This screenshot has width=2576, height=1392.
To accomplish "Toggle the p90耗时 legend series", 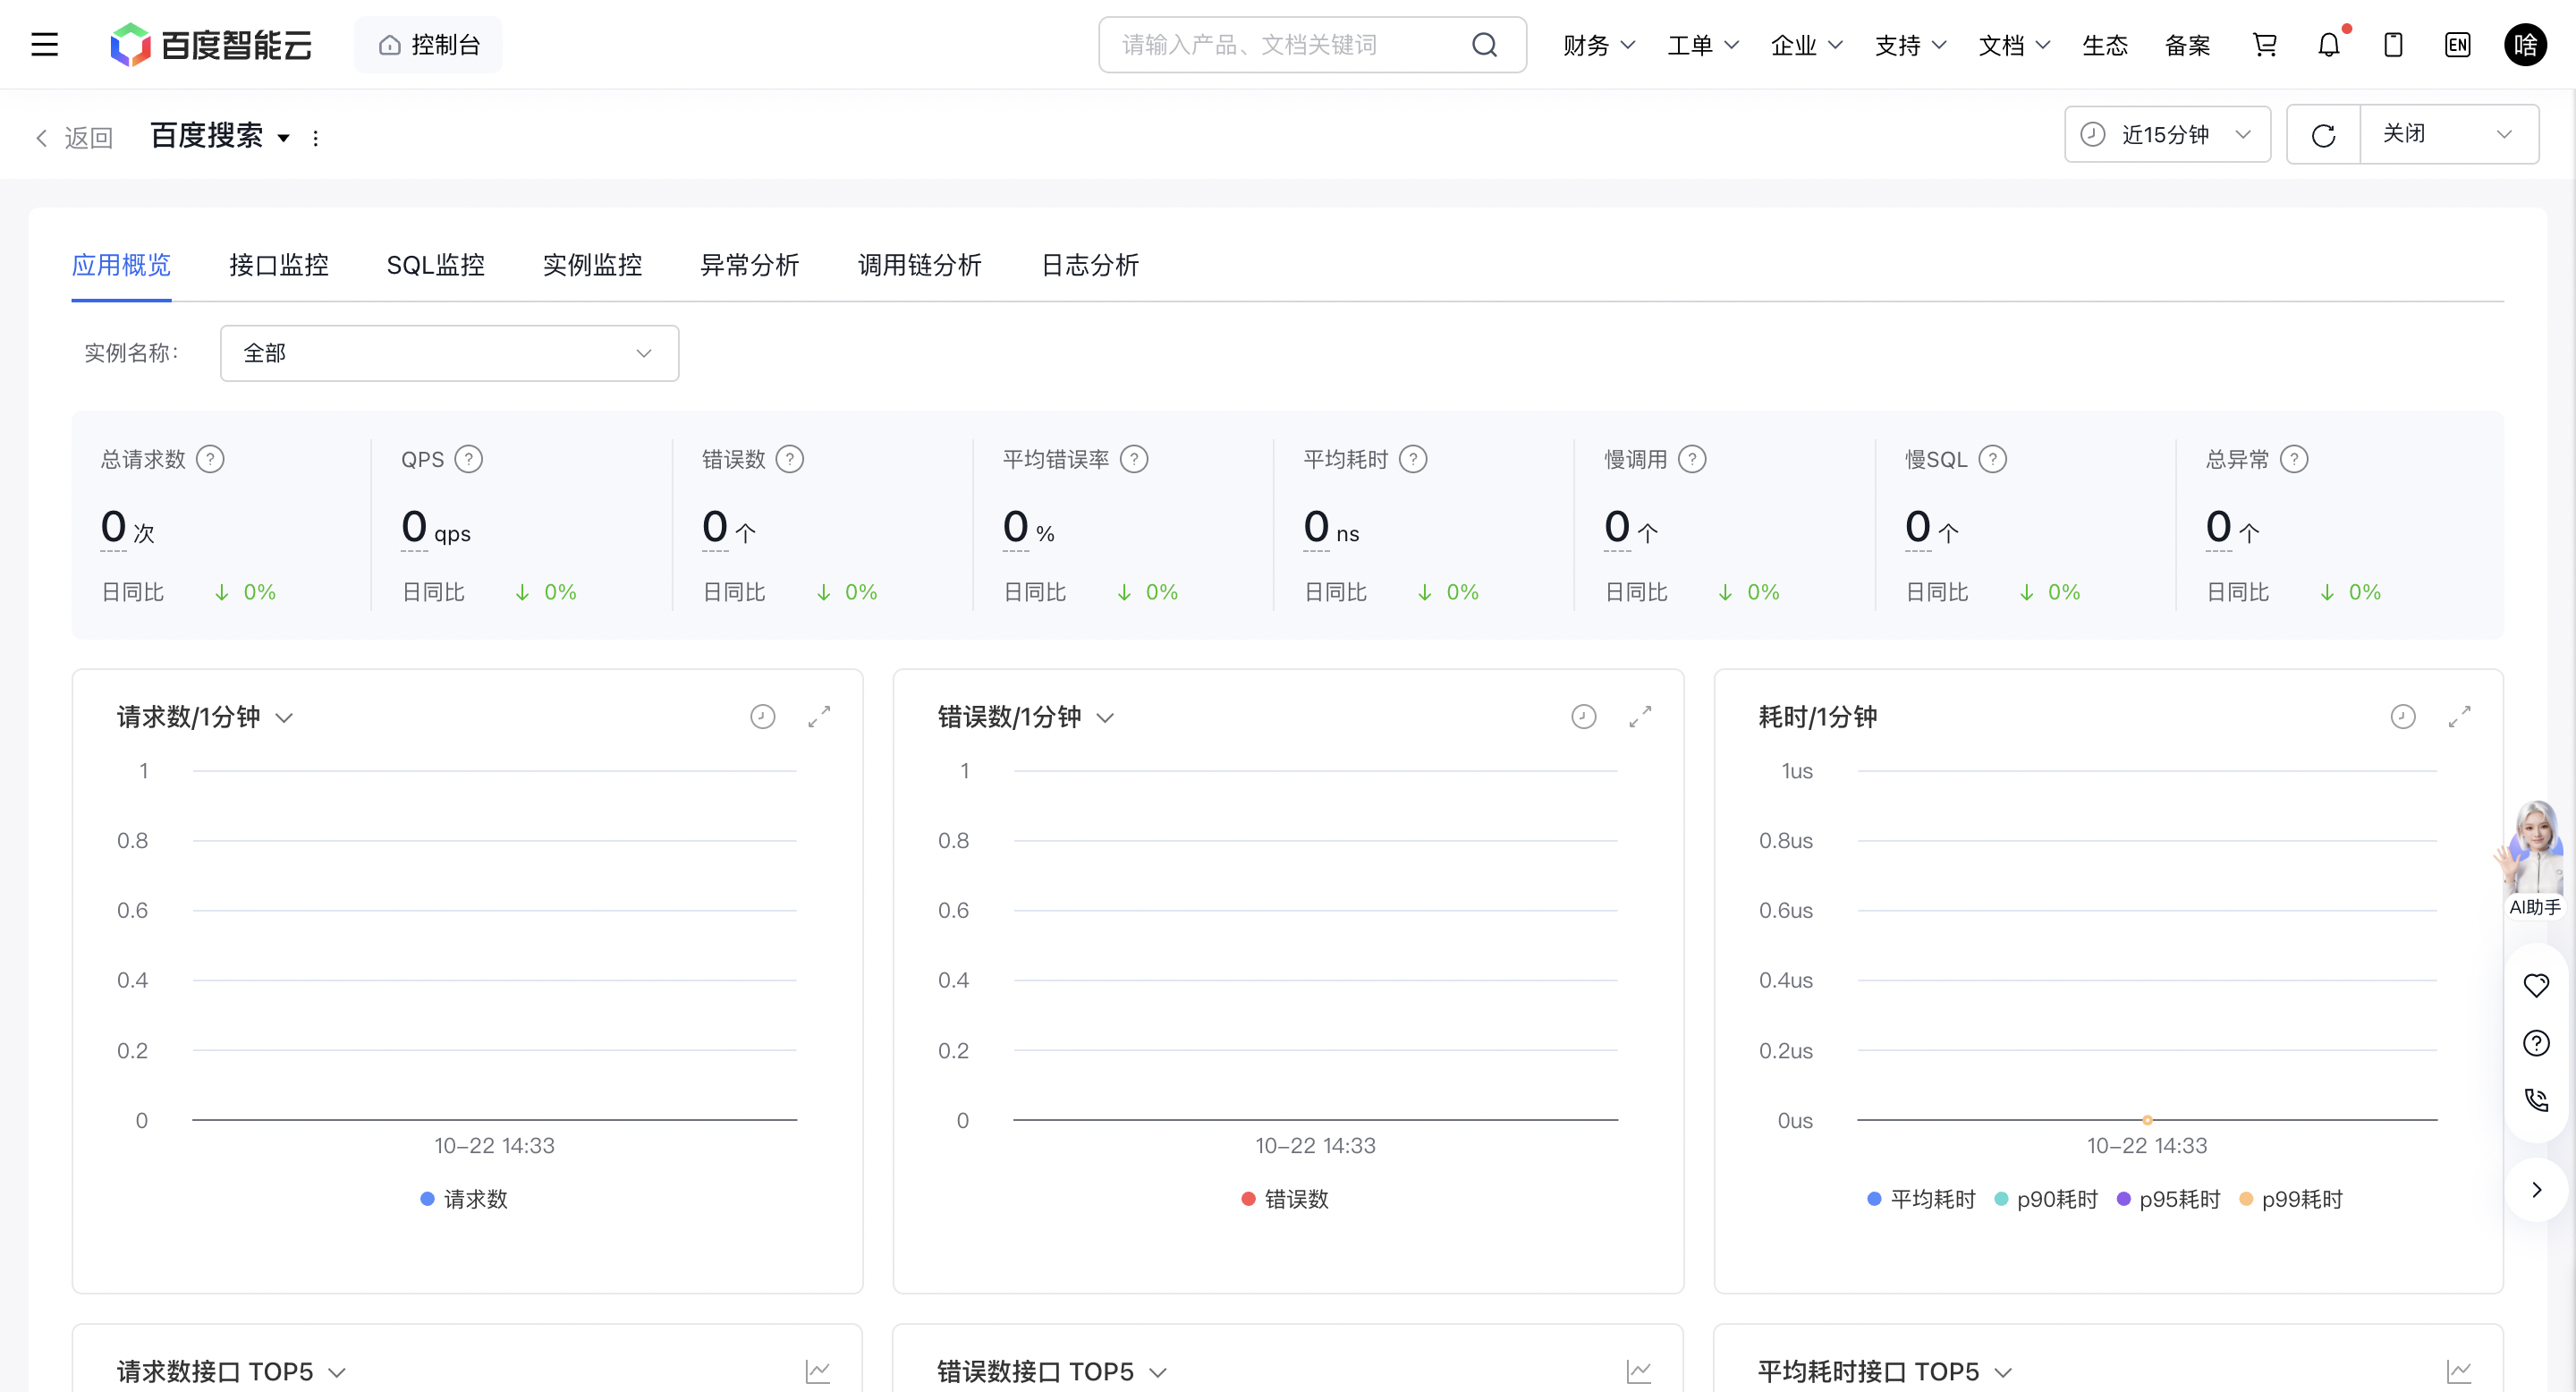I will [2046, 1199].
